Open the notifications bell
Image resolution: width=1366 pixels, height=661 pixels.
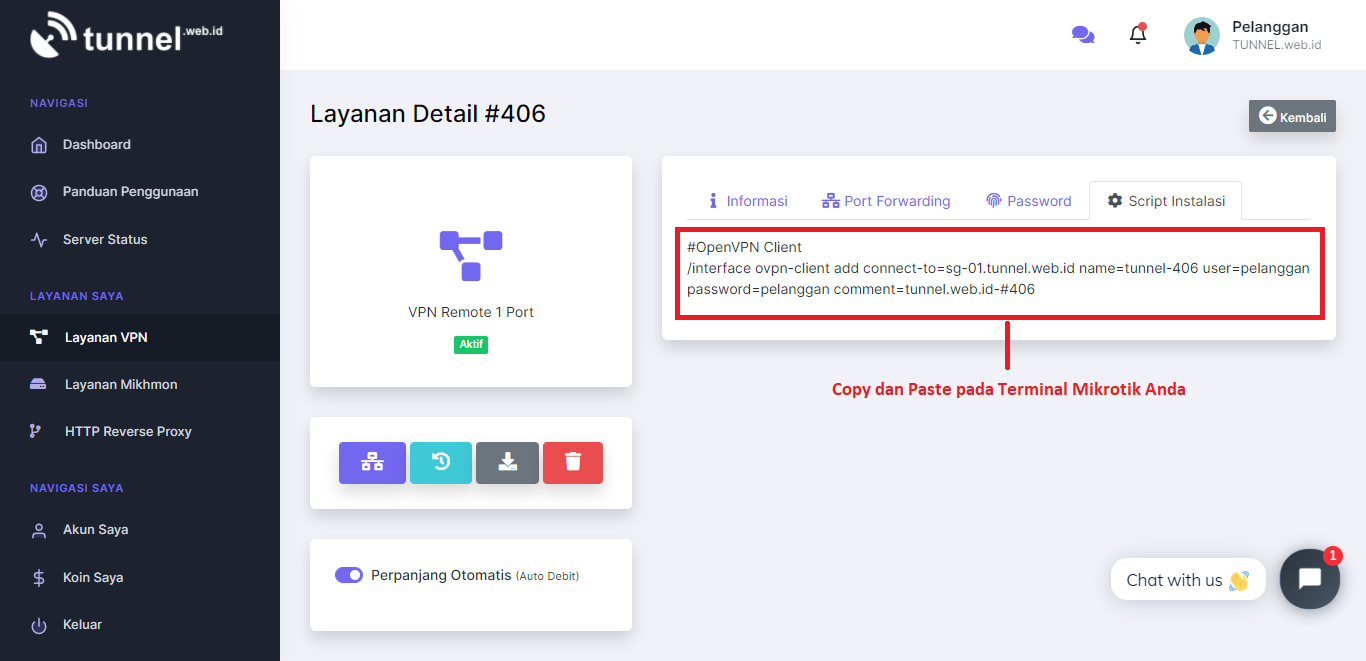1138,33
